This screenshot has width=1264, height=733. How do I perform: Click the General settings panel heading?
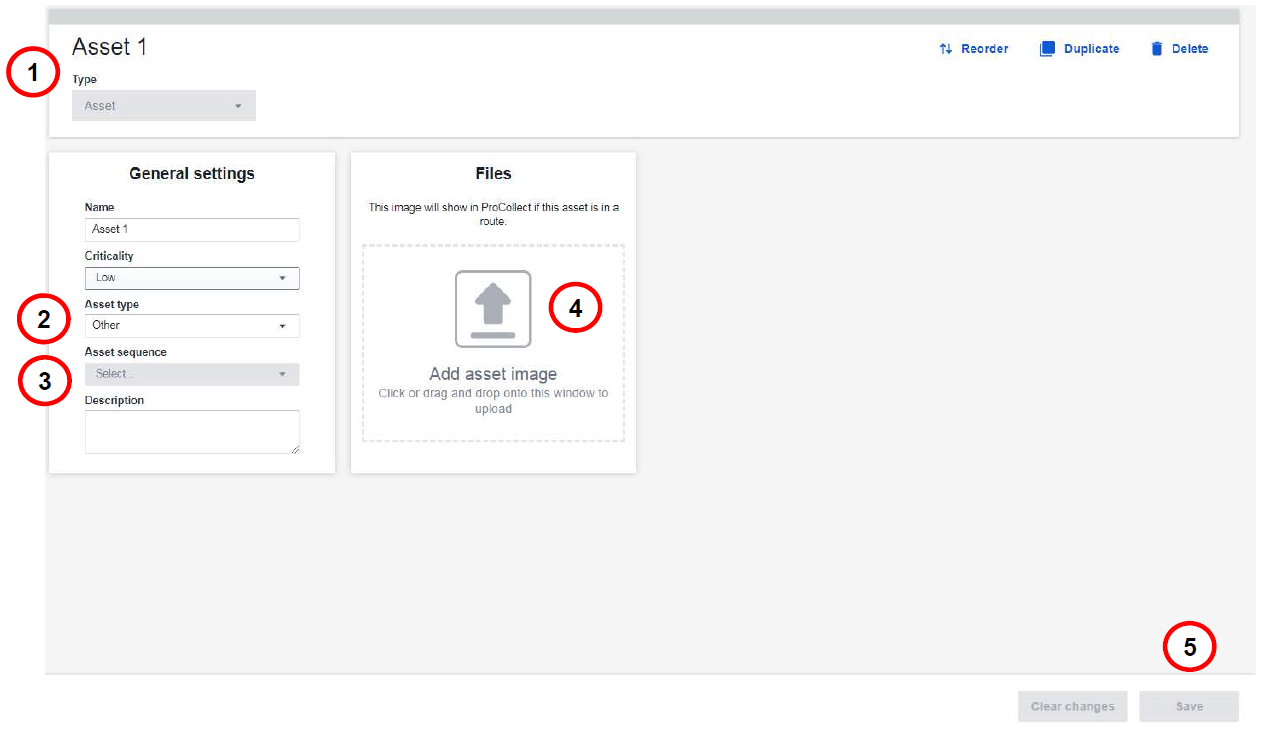192,174
